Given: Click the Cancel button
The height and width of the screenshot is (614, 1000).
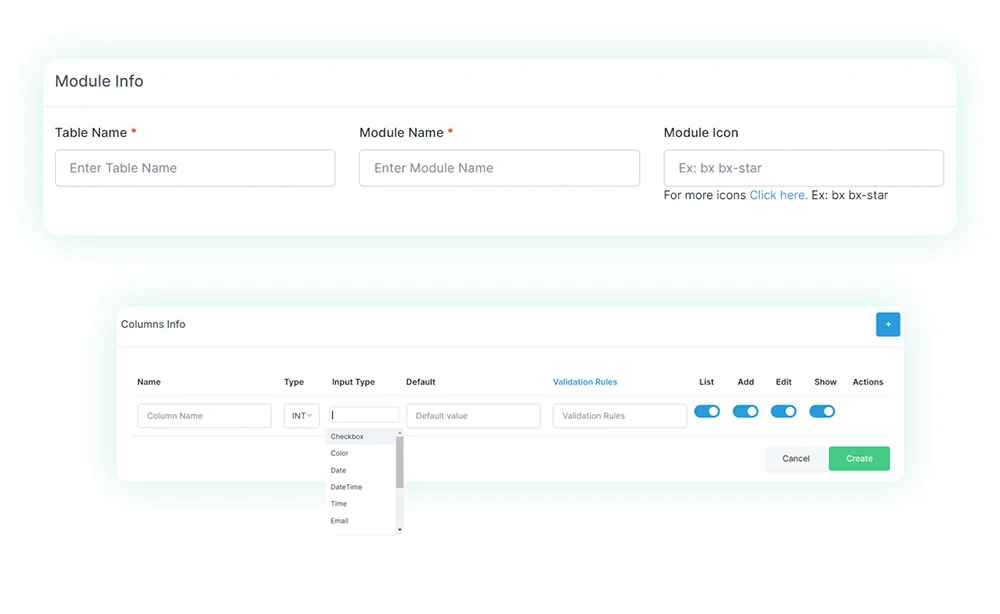Looking at the screenshot, I should pyautogui.click(x=795, y=458).
